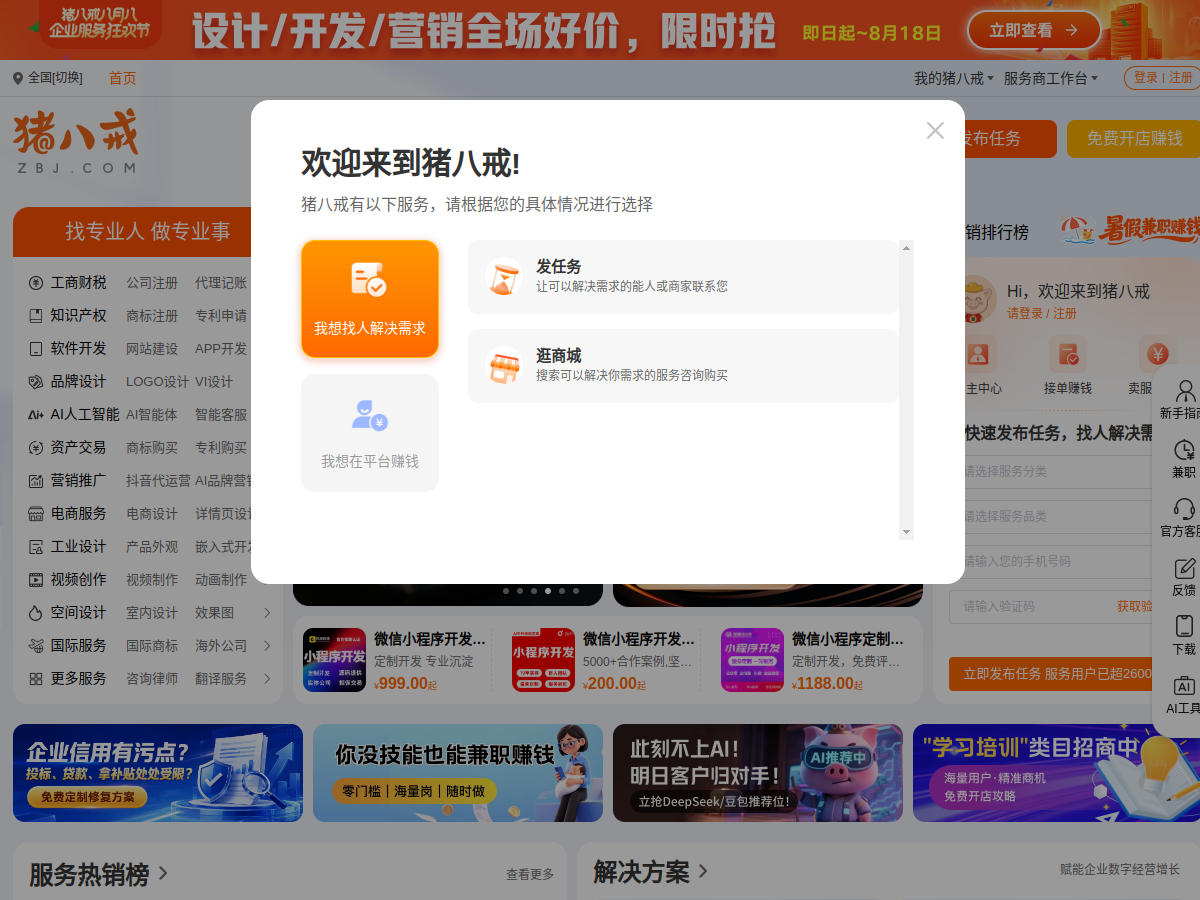1200x900 pixels.
Task: Open 微信小程序定制 ¥1188.00 product thumbnail
Action: 753,660
